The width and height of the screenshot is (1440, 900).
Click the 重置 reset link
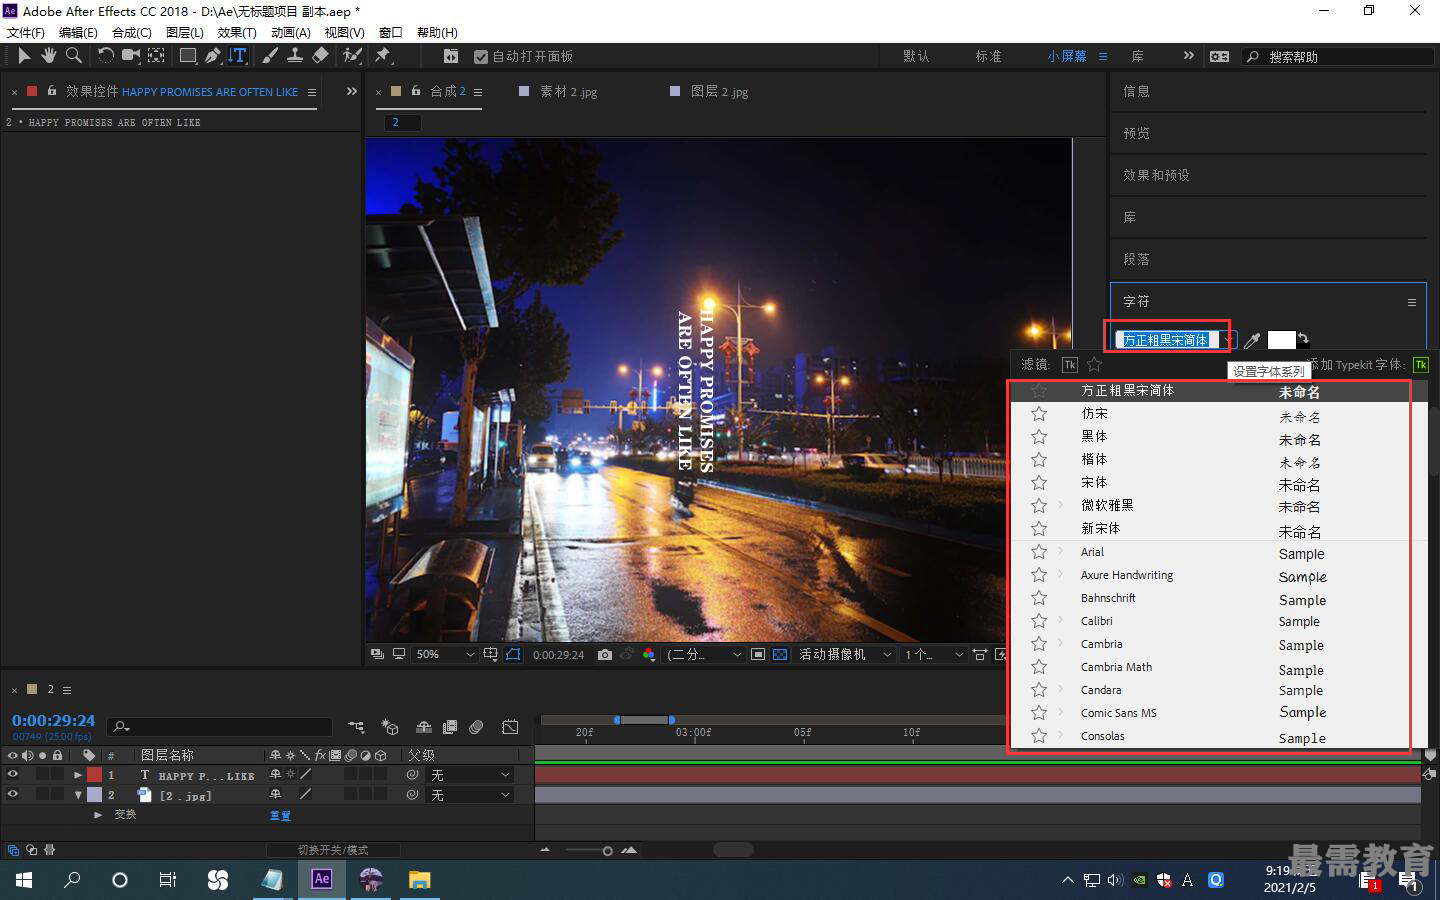[280, 816]
